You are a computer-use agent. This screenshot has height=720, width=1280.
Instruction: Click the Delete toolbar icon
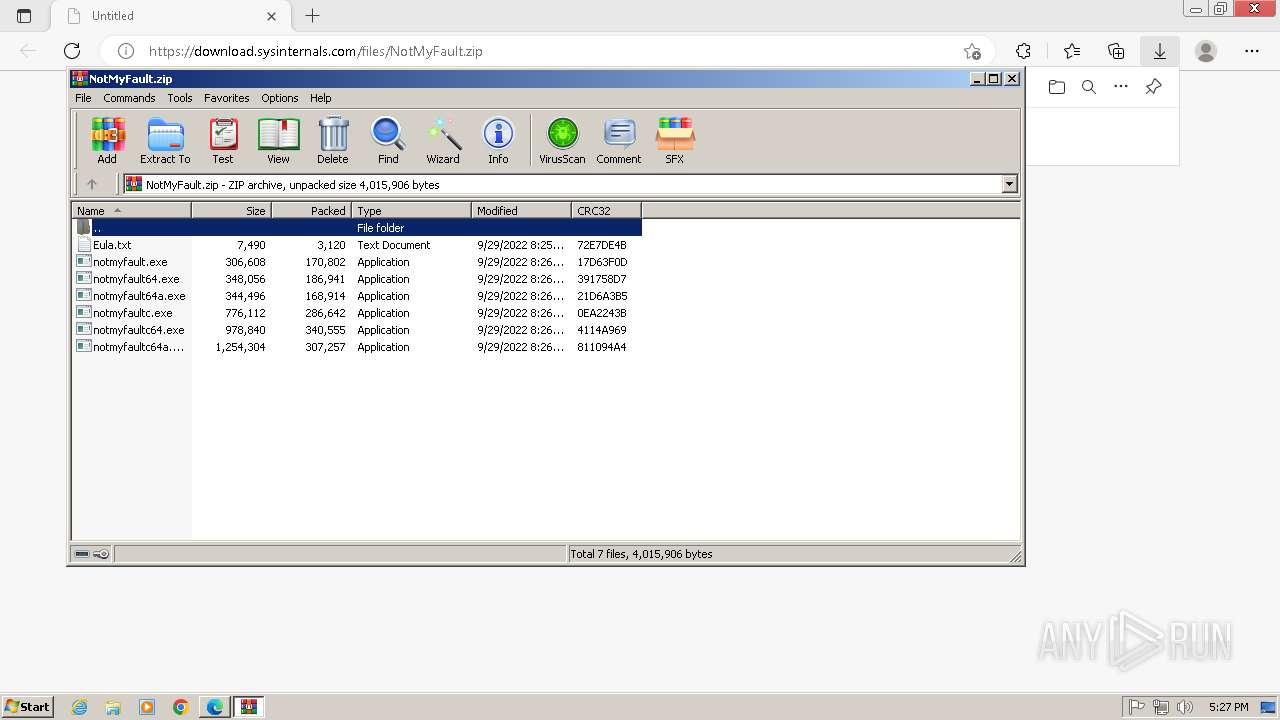coord(333,140)
